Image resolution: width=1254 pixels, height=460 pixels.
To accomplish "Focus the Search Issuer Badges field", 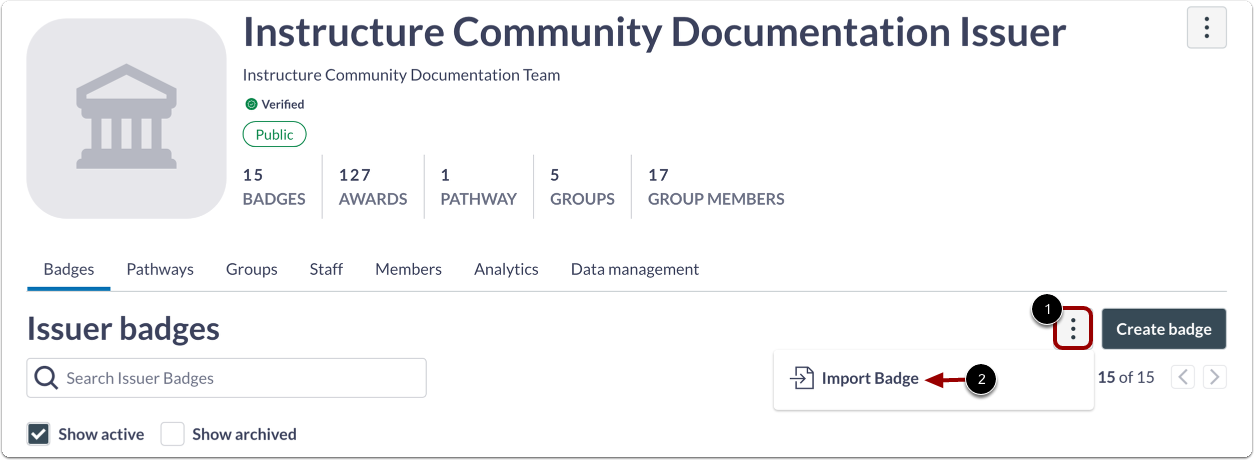I will pos(227,378).
